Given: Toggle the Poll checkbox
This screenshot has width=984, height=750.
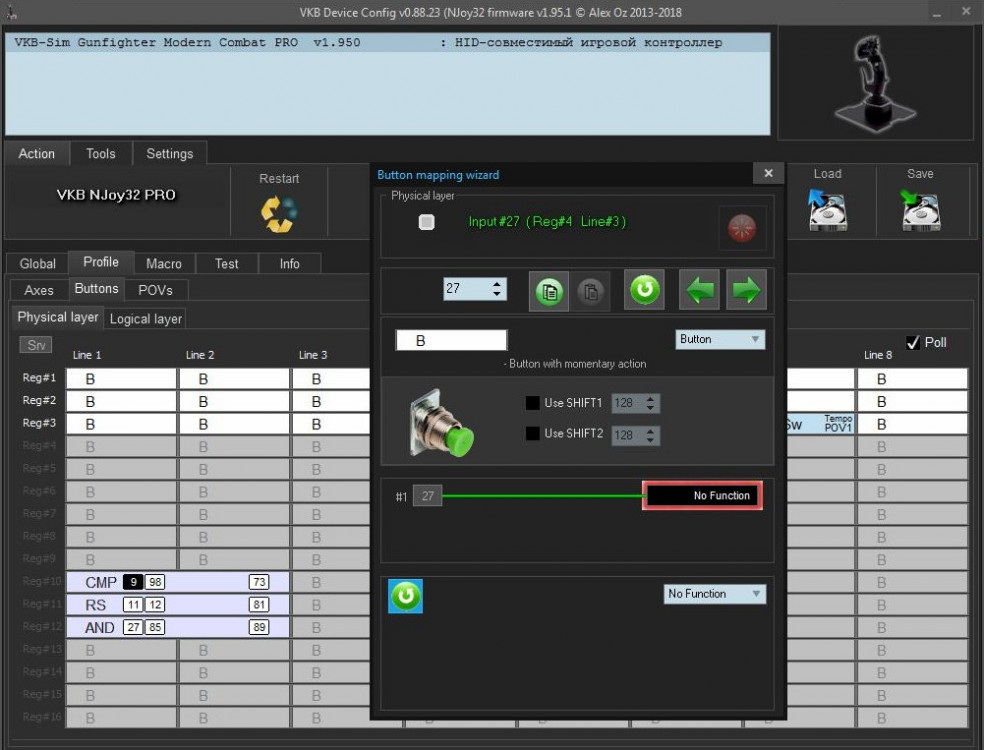Looking at the screenshot, I should click(x=912, y=342).
